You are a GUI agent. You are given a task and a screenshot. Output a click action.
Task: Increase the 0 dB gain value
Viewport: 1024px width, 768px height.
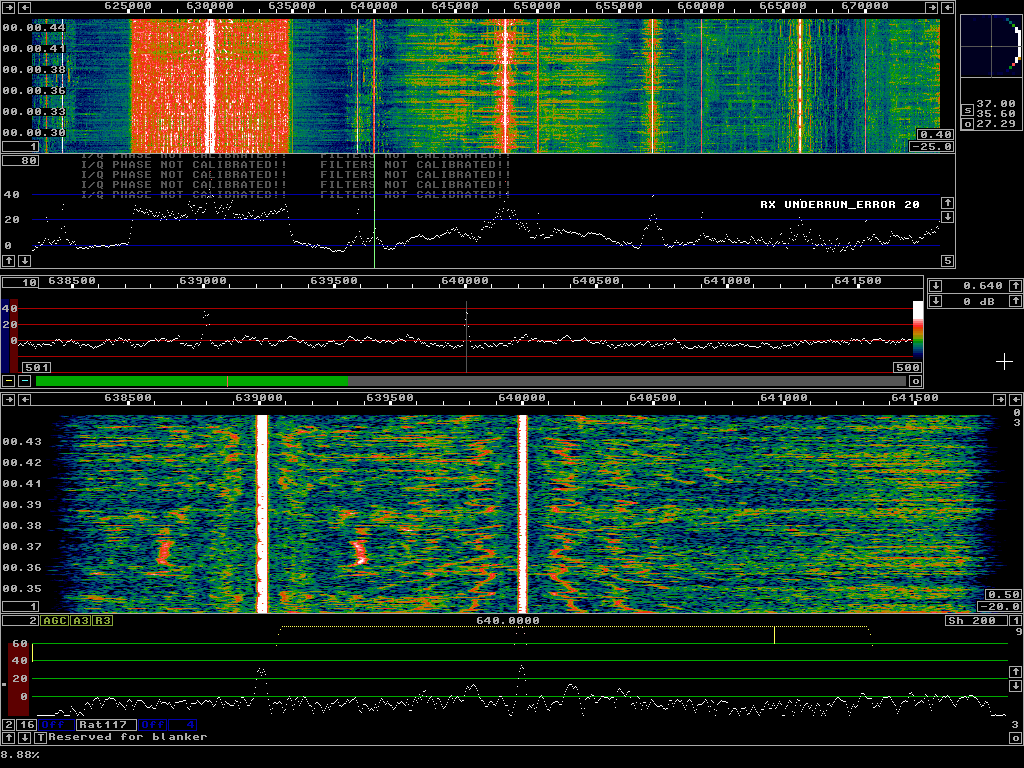[1016, 301]
